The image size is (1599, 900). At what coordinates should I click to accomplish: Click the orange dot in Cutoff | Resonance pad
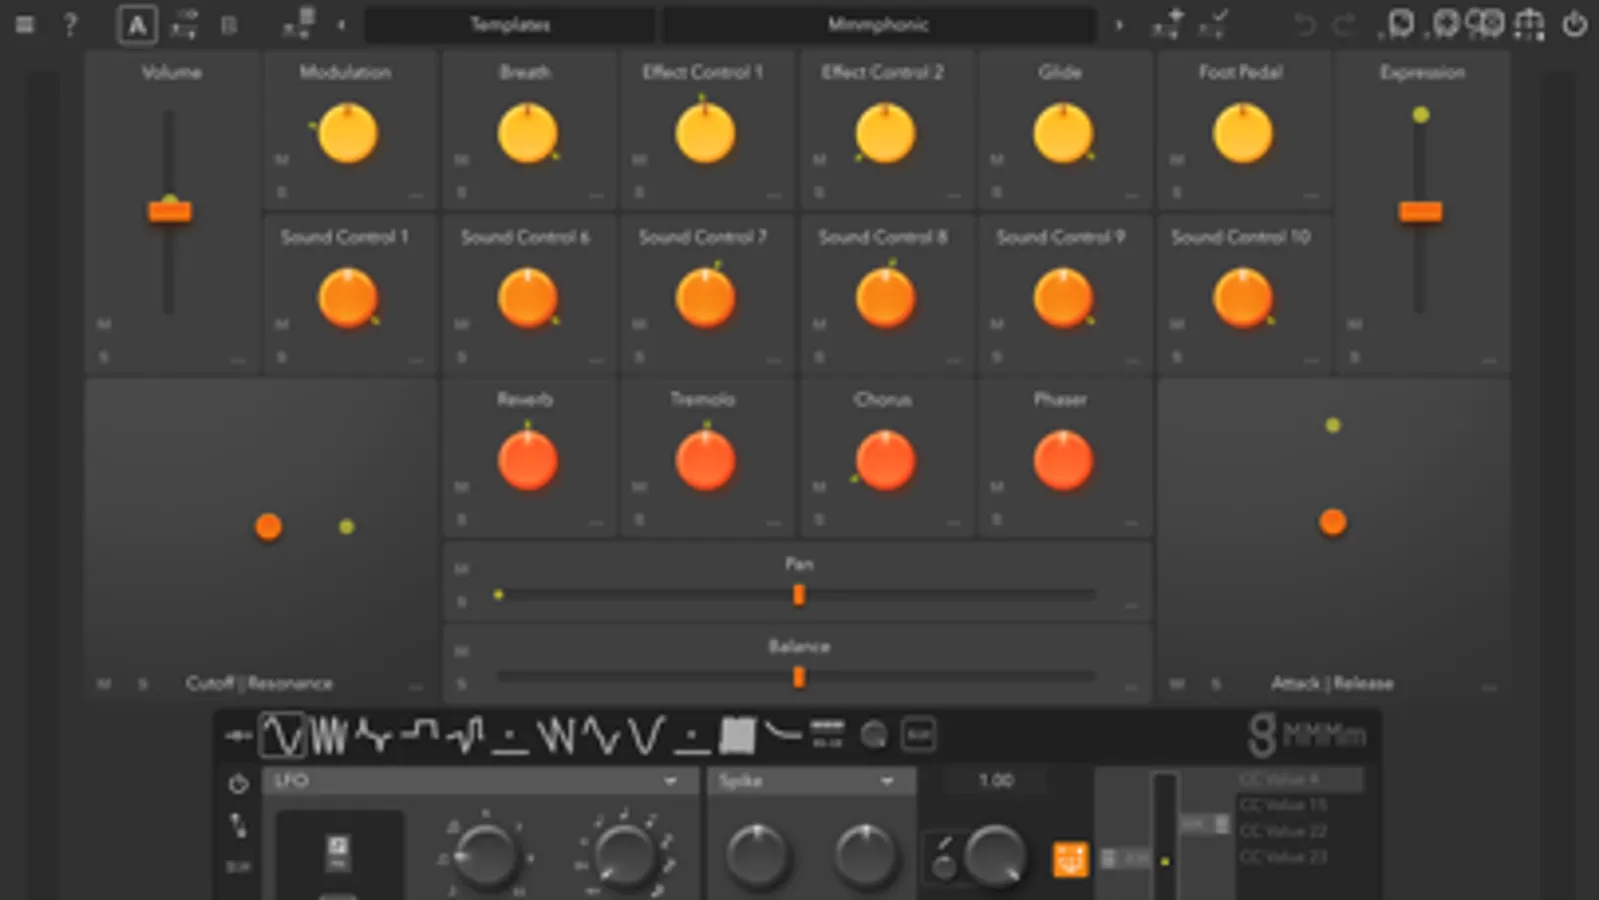(268, 527)
